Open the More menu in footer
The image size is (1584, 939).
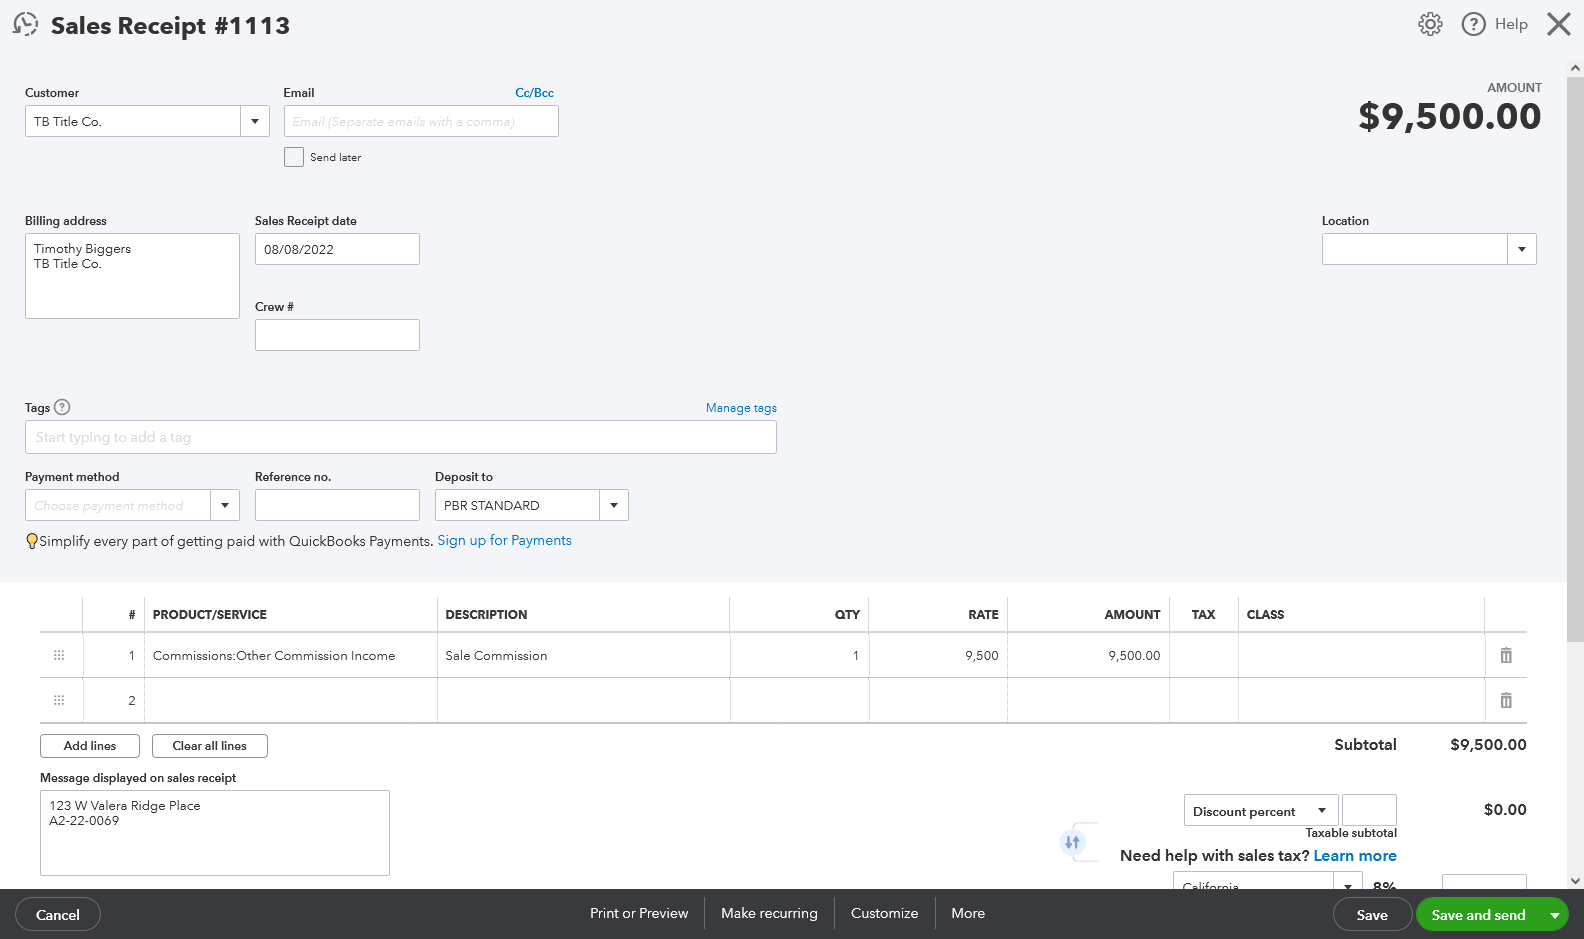pyautogui.click(x=967, y=913)
